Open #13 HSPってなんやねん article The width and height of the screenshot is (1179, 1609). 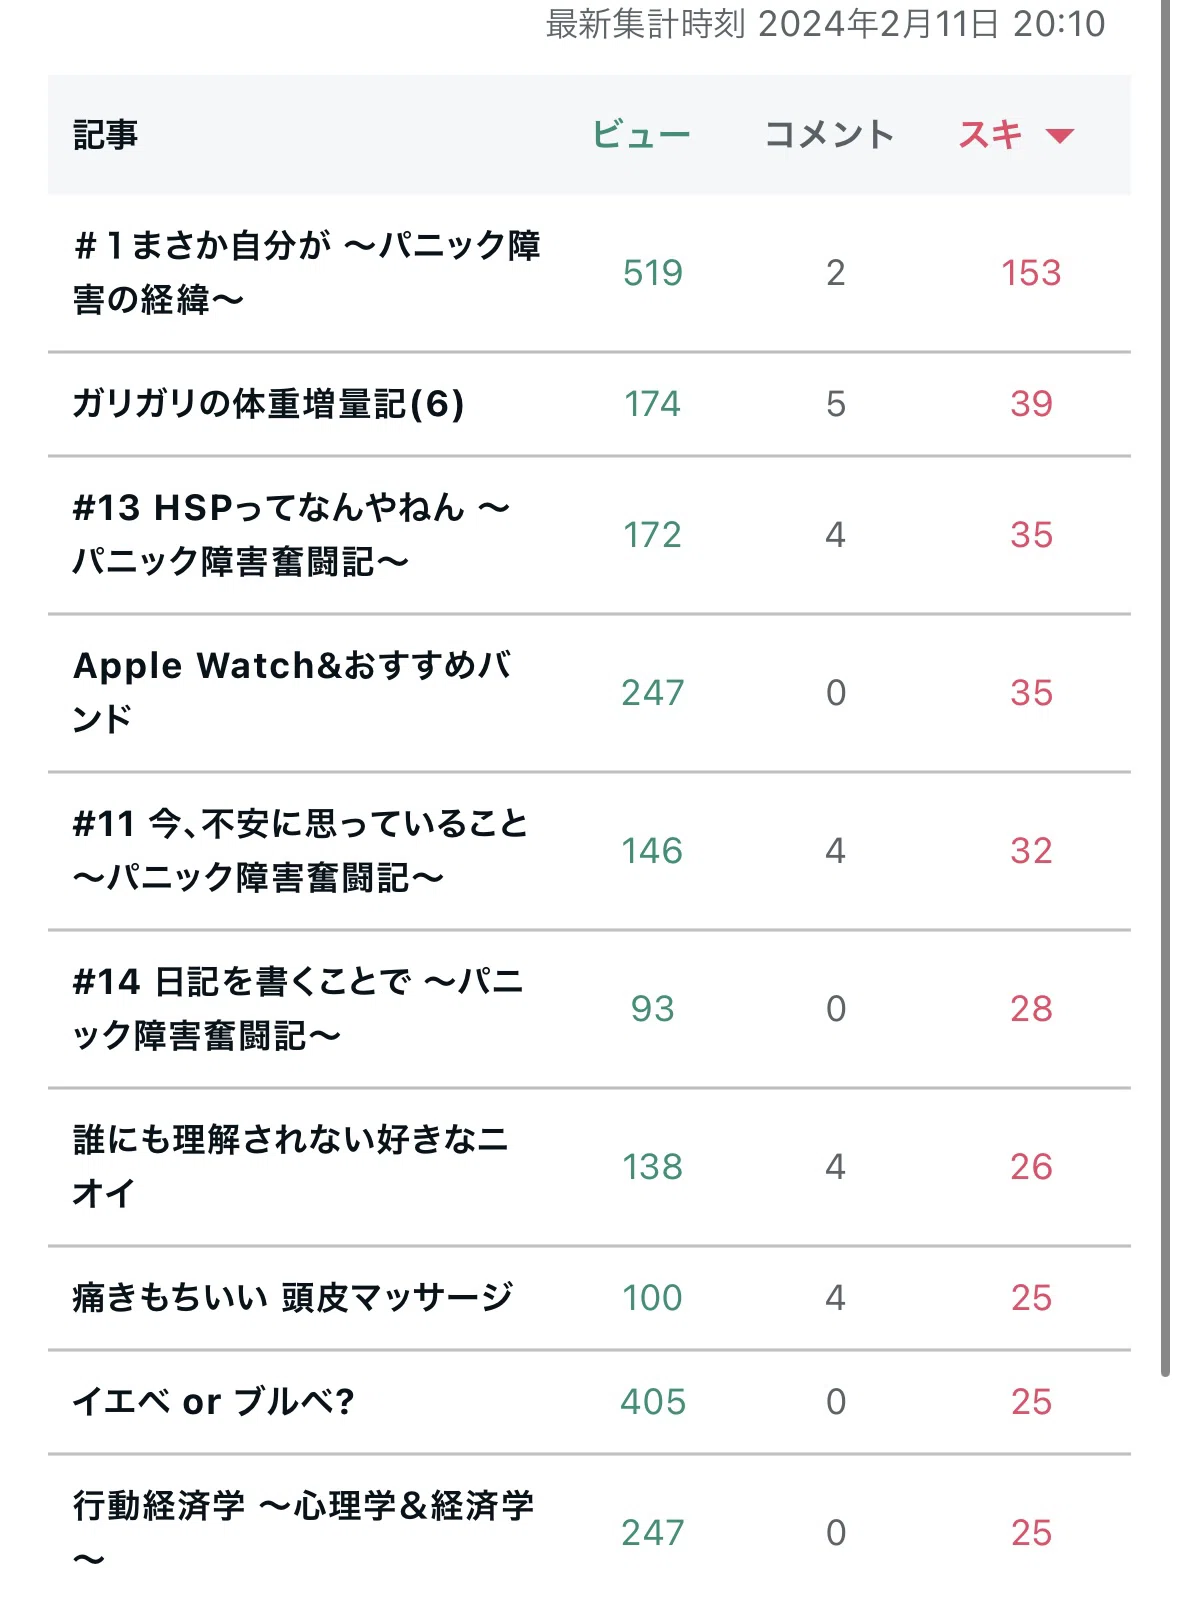291,534
